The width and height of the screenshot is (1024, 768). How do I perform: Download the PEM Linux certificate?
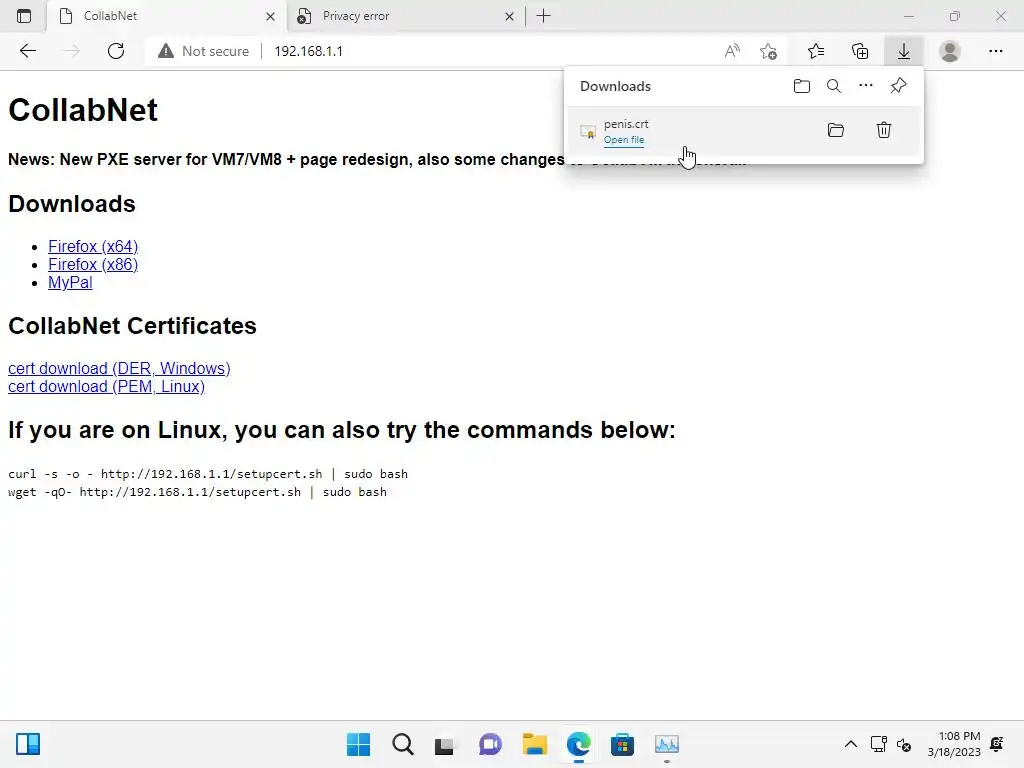[106, 387]
